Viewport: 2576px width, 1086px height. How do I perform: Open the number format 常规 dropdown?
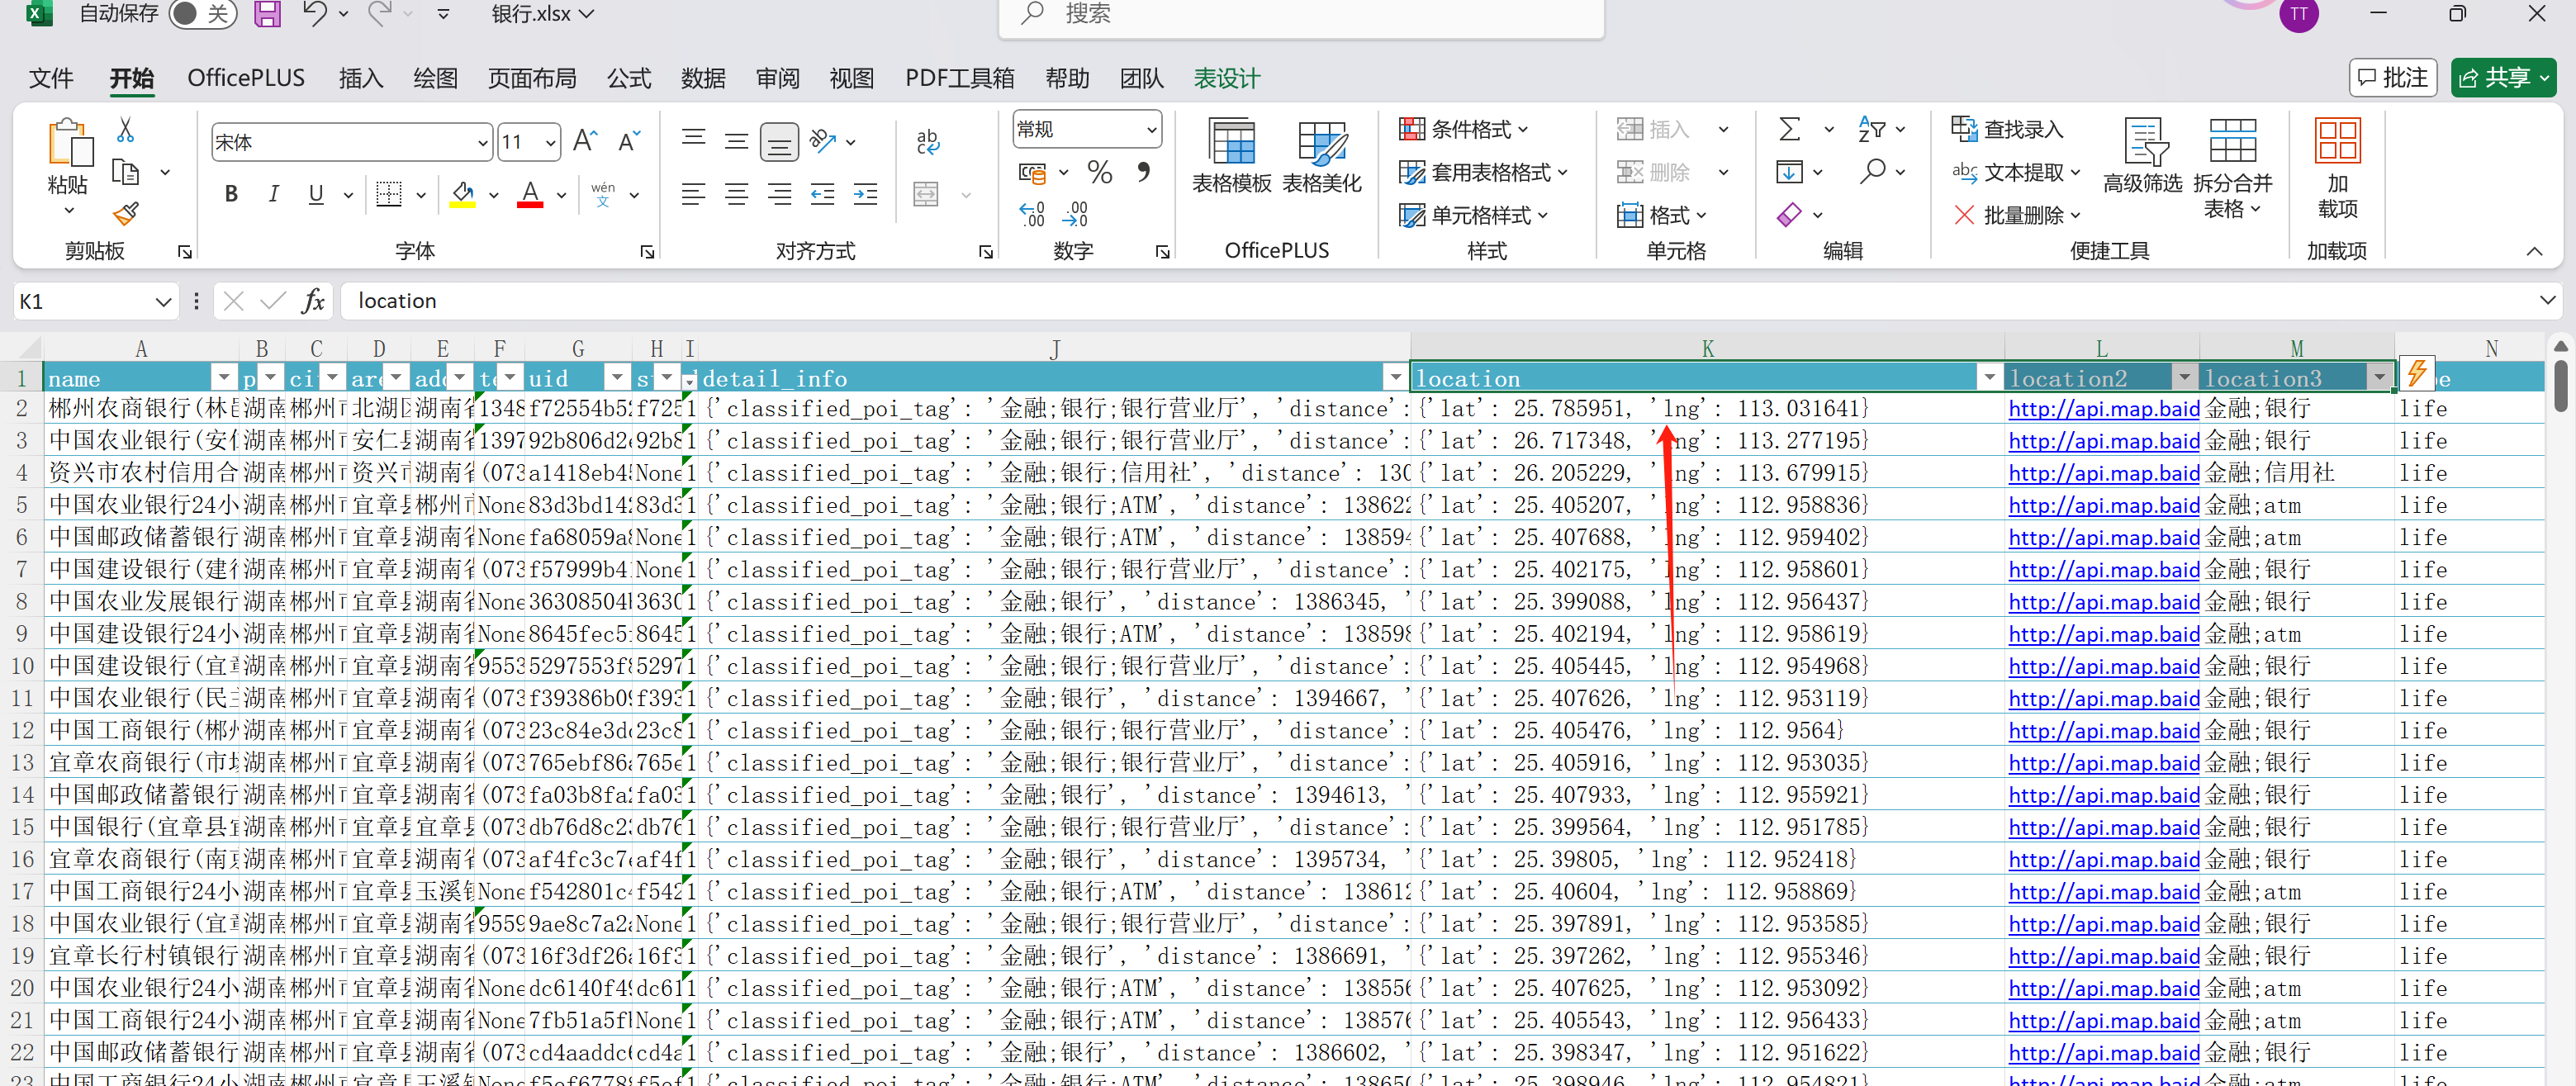tap(1151, 129)
